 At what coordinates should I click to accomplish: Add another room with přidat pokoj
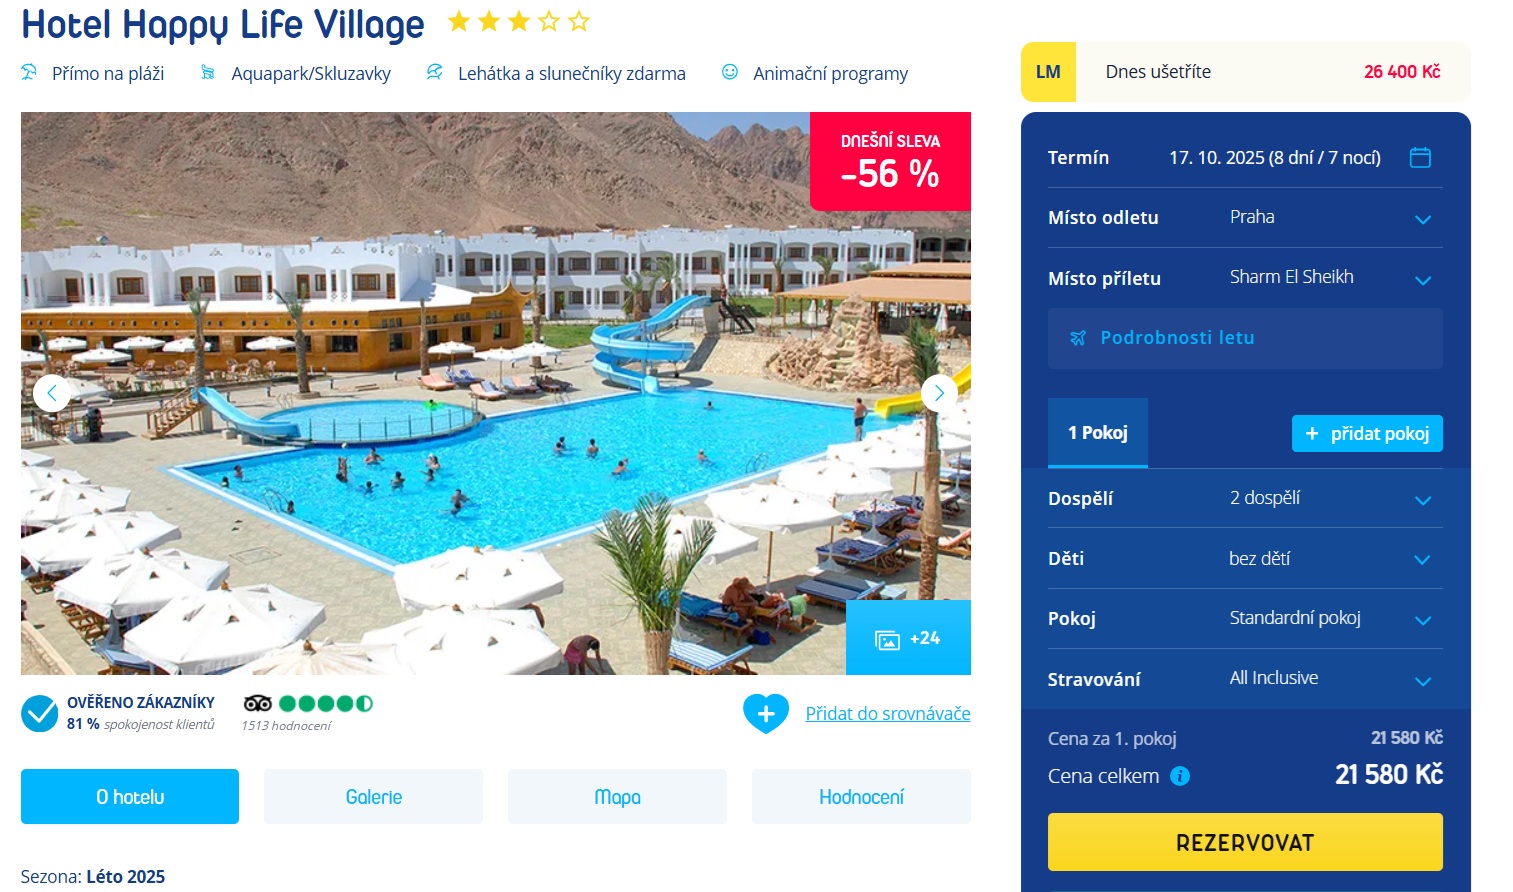point(1367,433)
